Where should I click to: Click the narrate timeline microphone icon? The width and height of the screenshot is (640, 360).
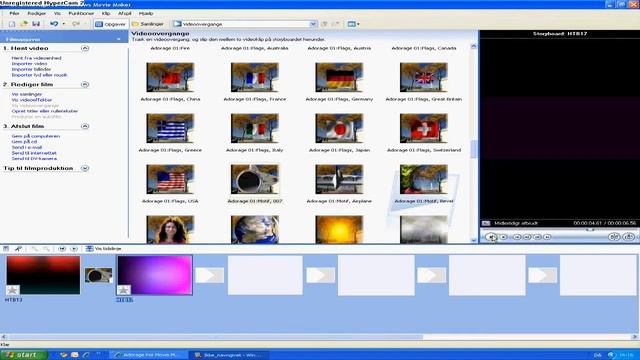18,249
